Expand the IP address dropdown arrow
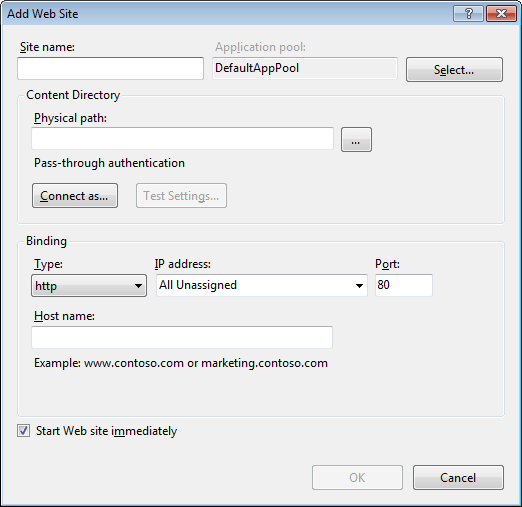 coord(359,286)
